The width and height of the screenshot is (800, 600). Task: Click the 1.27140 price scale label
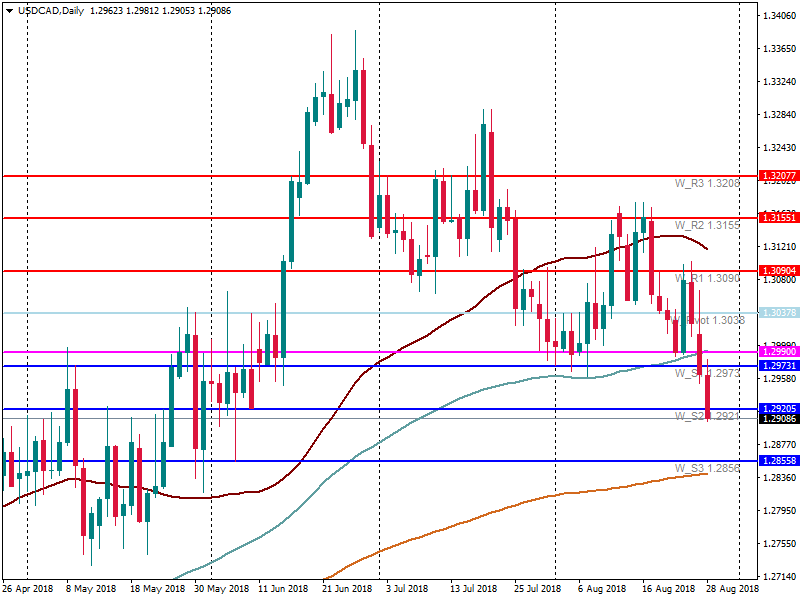[x=779, y=577]
